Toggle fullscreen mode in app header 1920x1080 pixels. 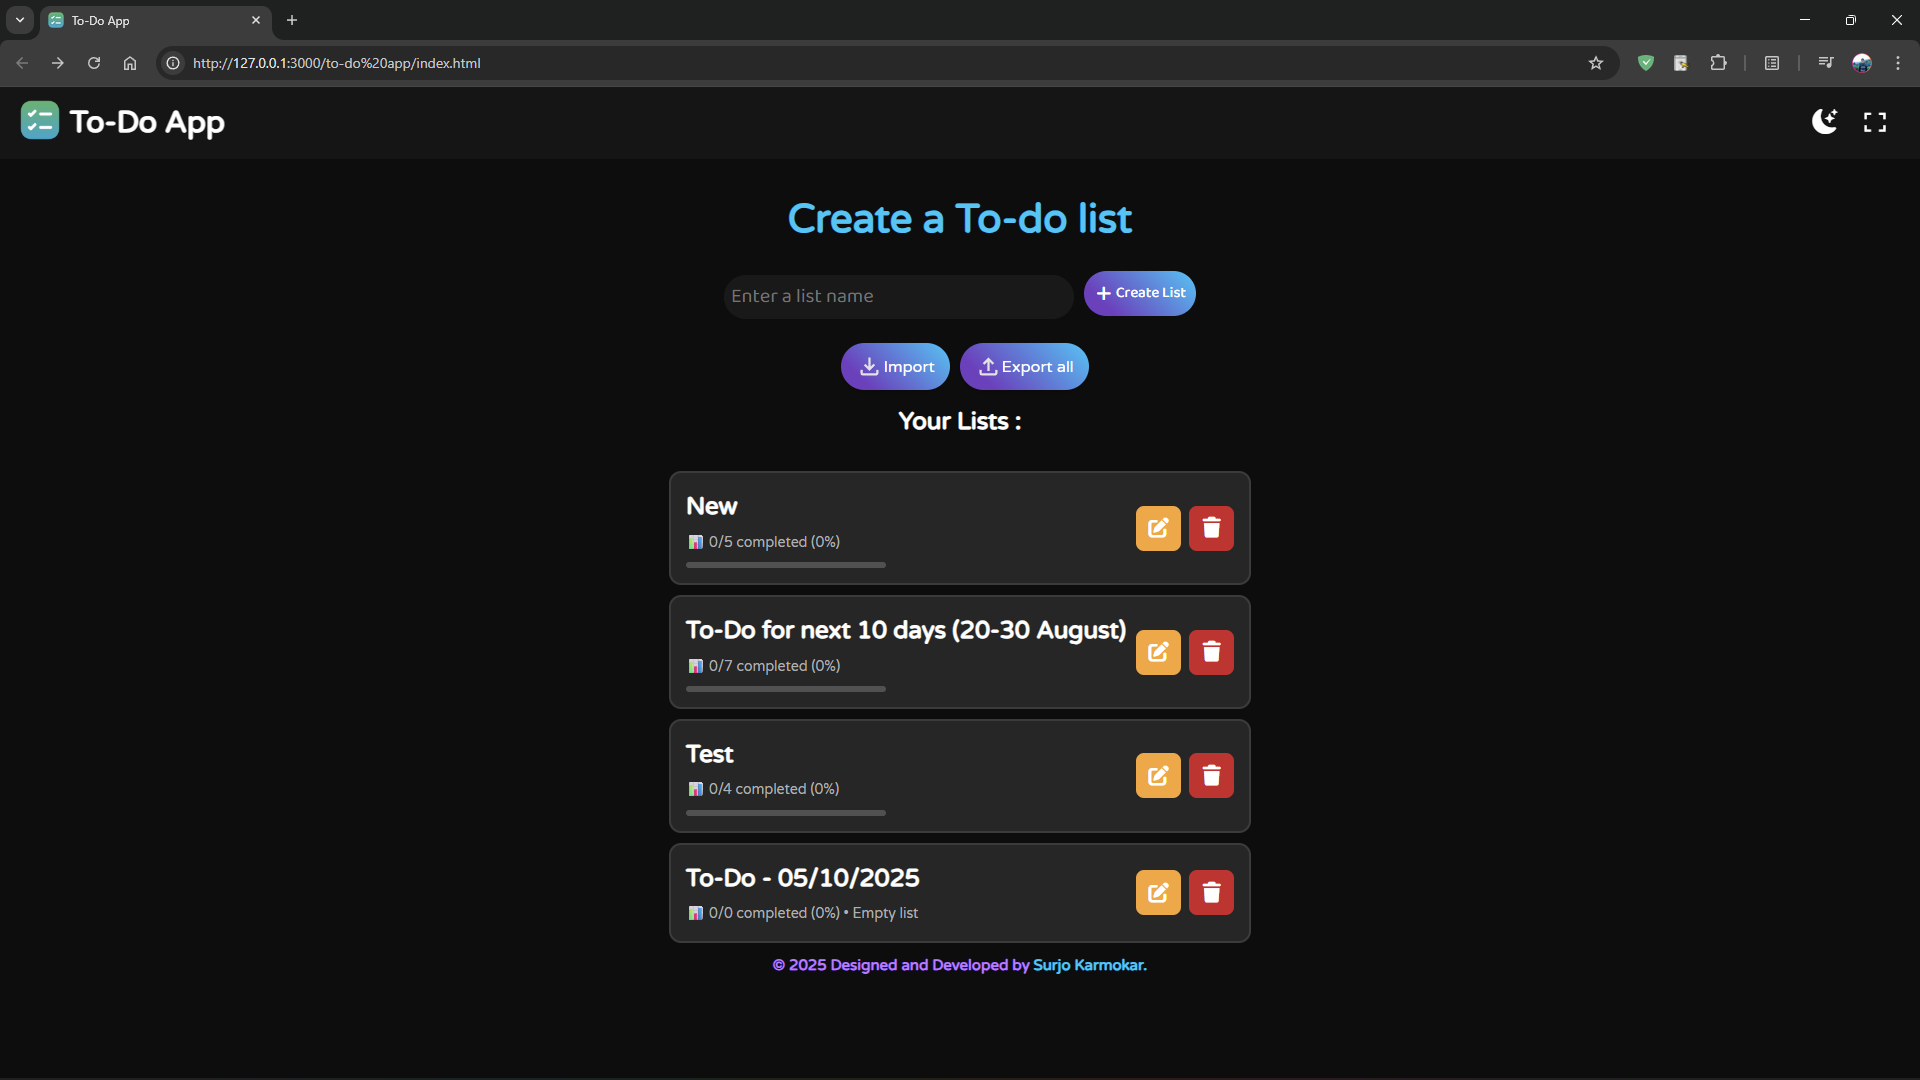[x=1875, y=122]
